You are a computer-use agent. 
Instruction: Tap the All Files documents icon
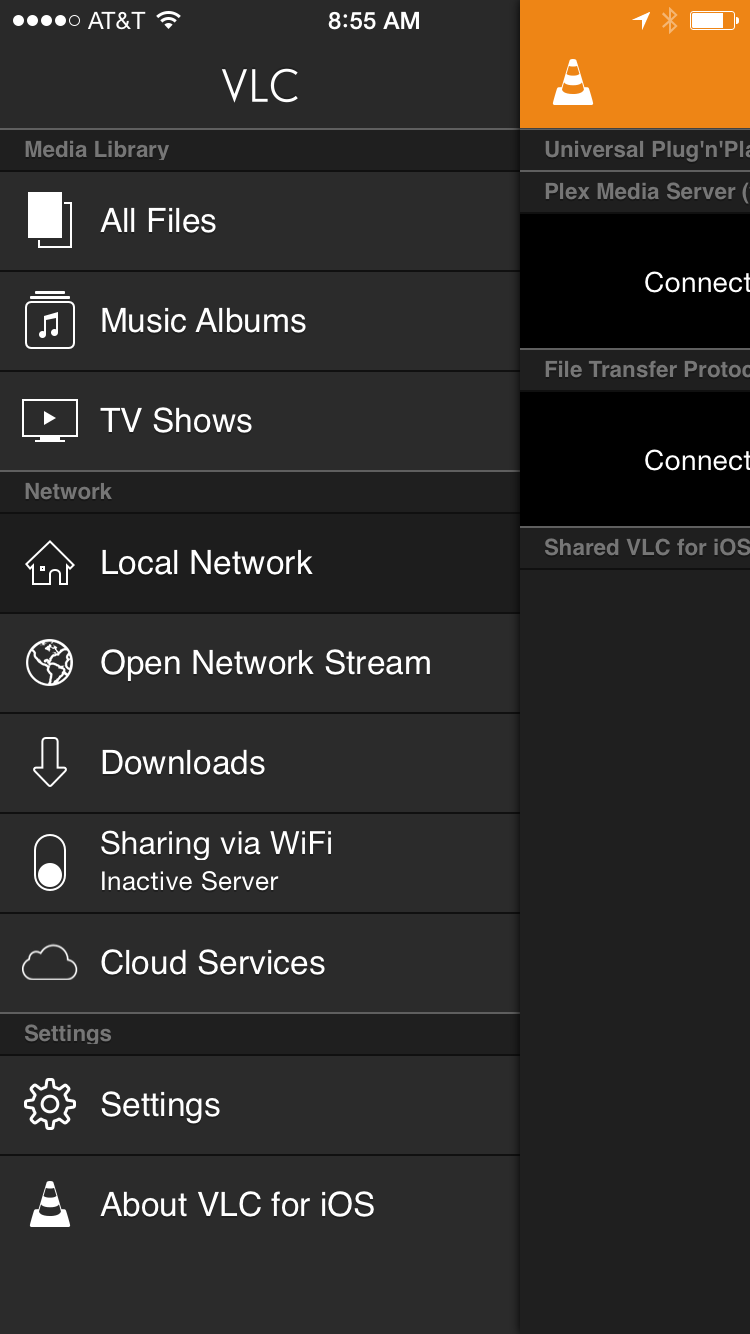(49, 220)
